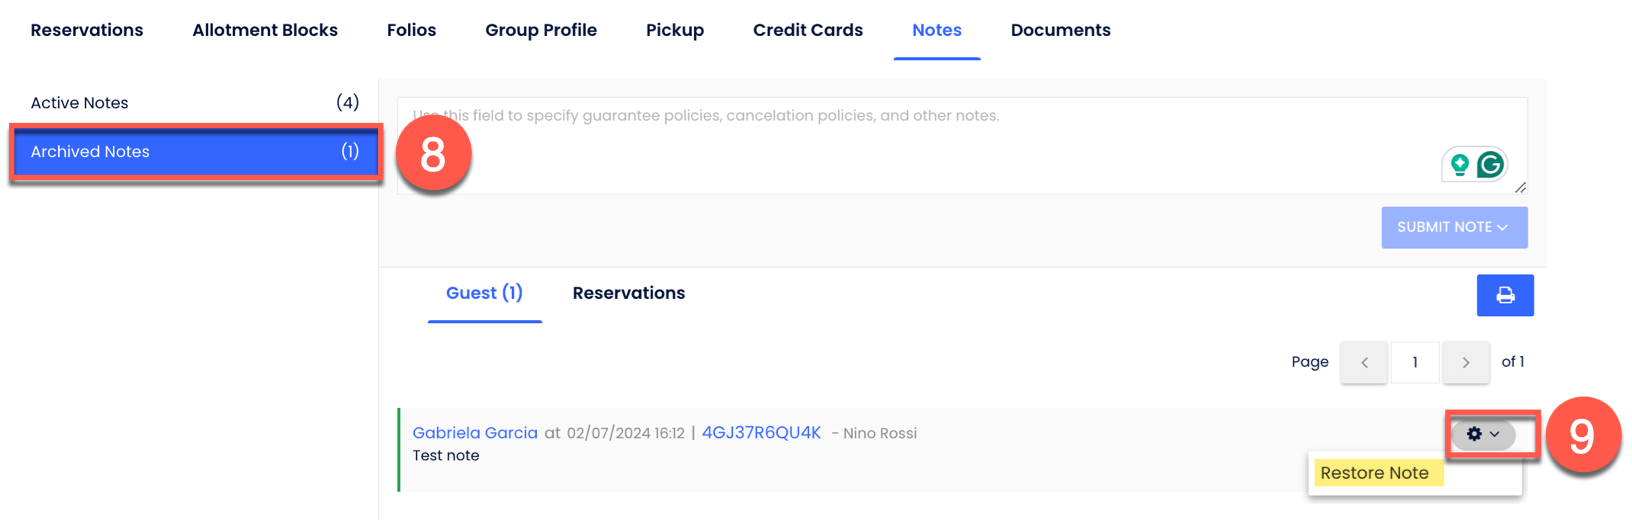Open the gear settings menu on note
This screenshot has width=1632, height=520.
[x=1482, y=434]
